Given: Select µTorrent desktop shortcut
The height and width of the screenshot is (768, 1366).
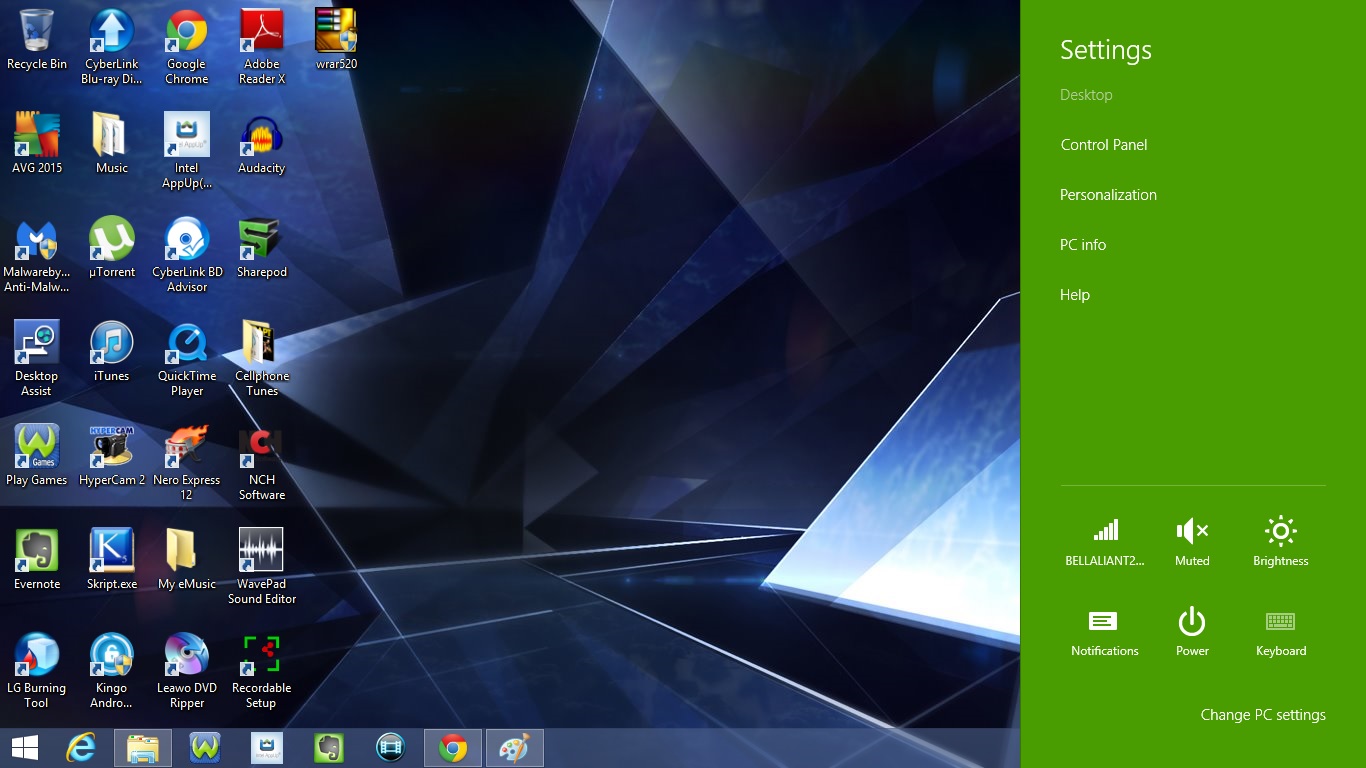Looking at the screenshot, I should 112,248.
